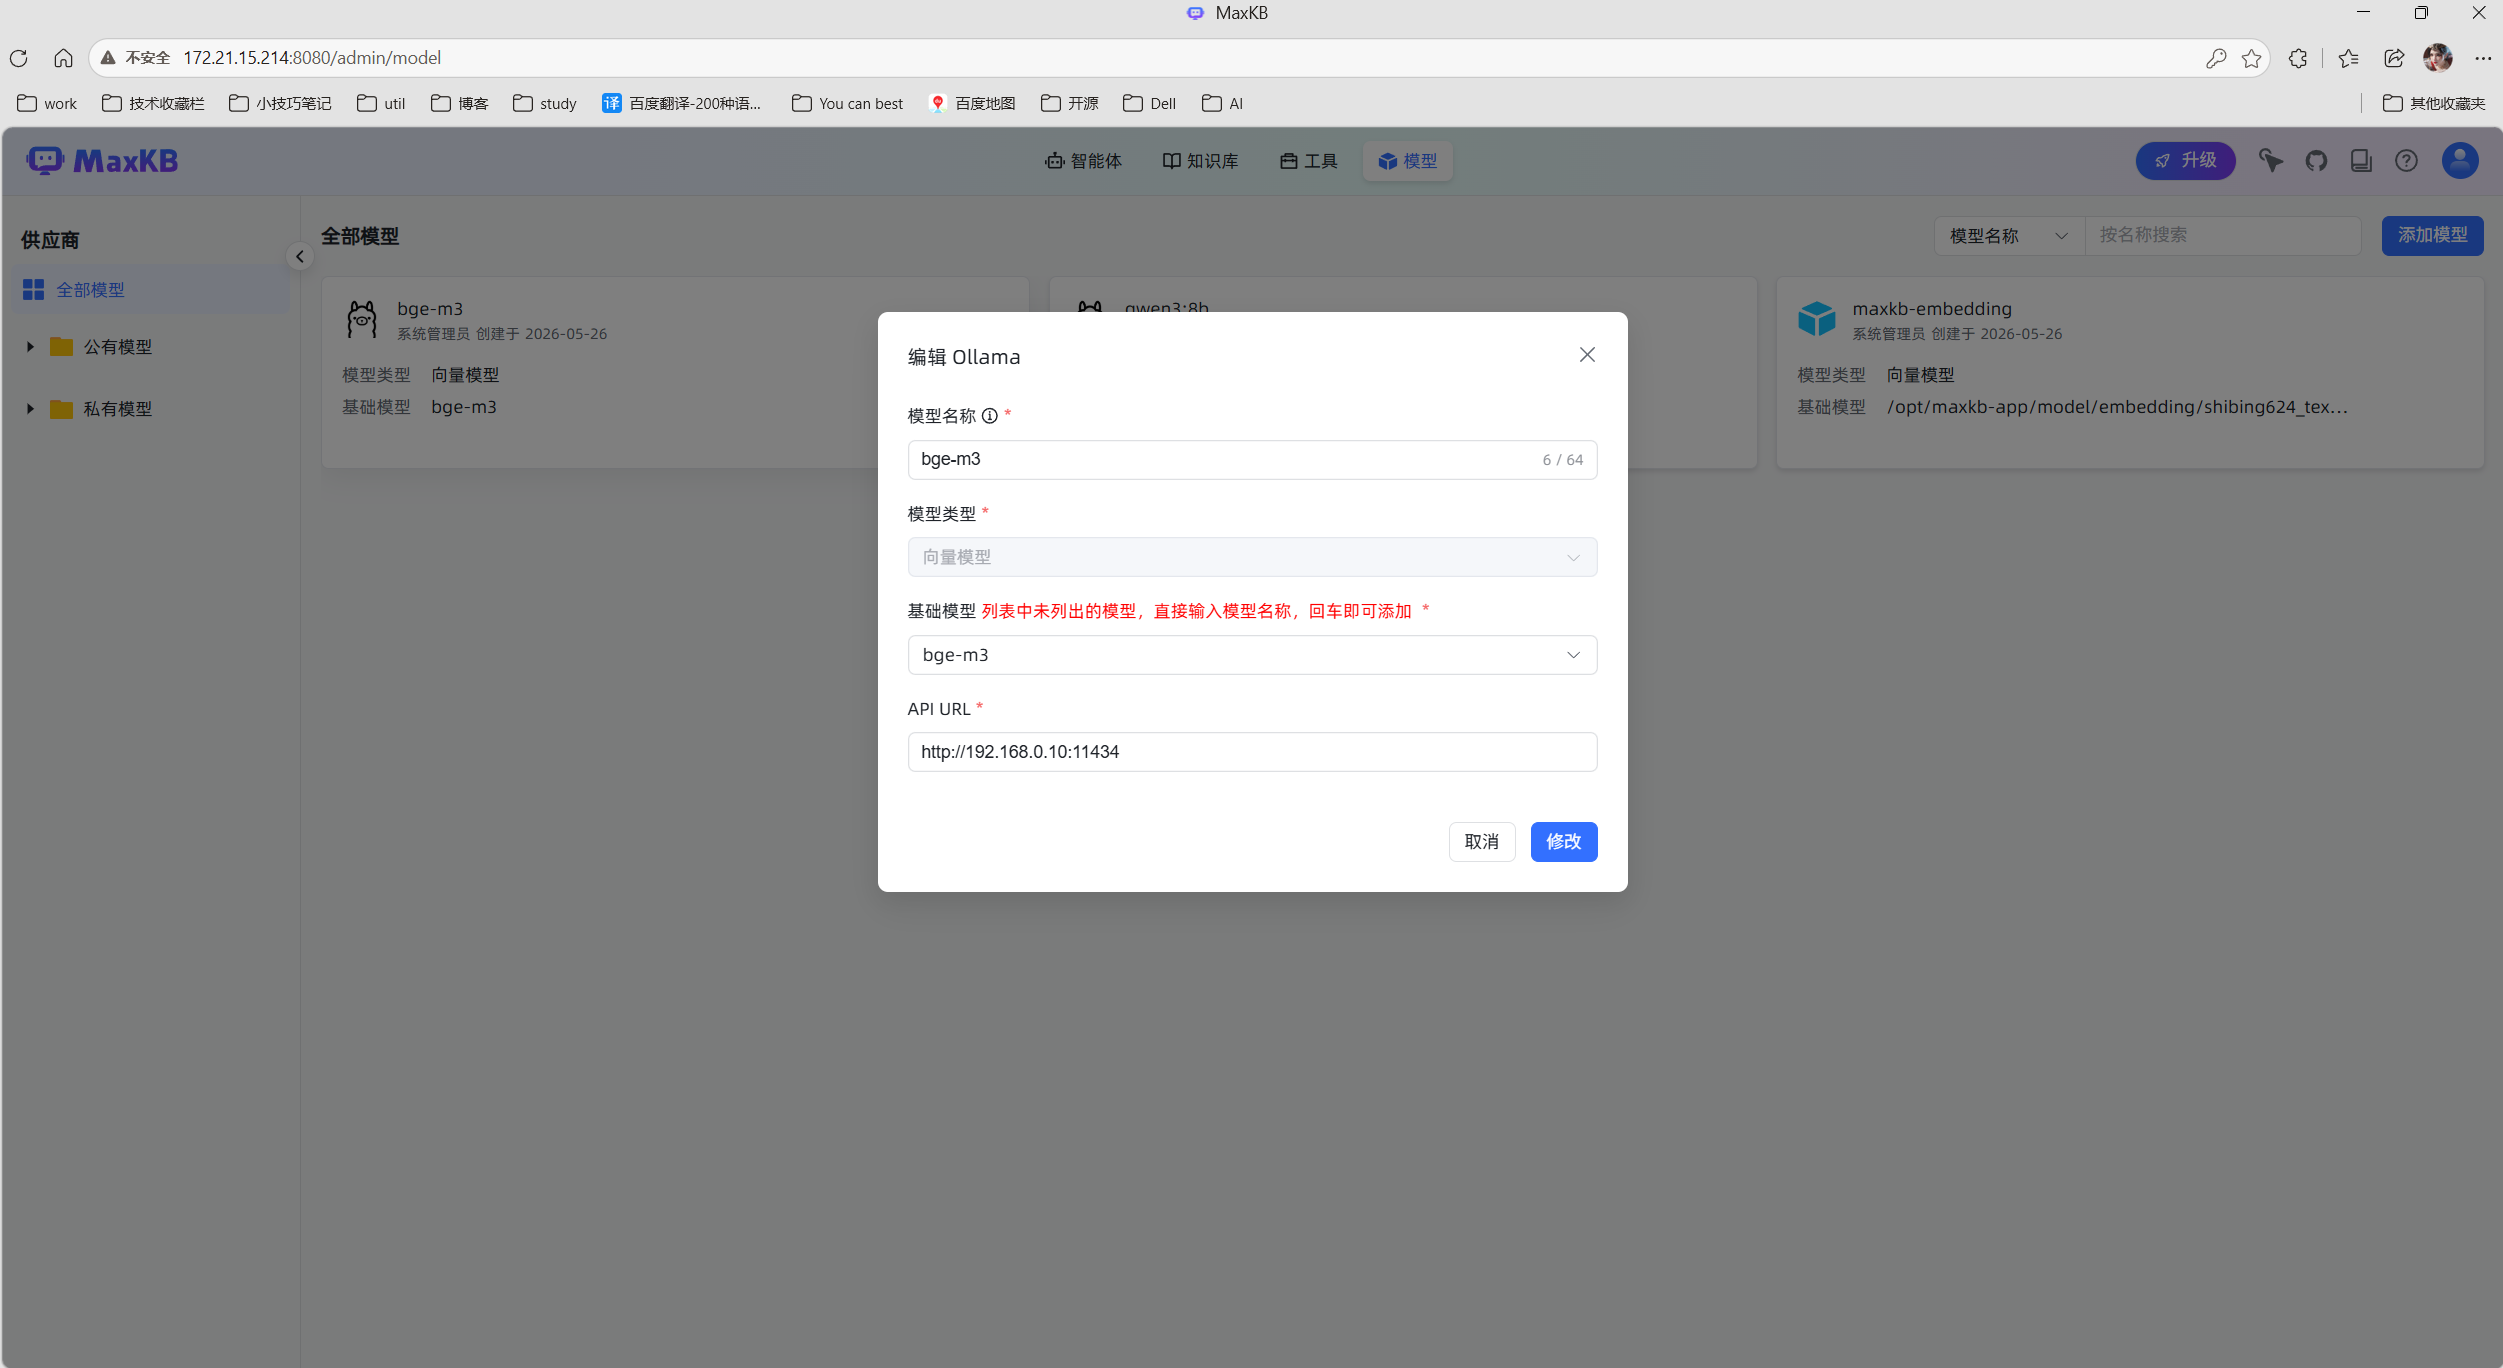Click the blue grid icon beside 全部模型
The image size is (2503, 1368).
[x=33, y=290]
